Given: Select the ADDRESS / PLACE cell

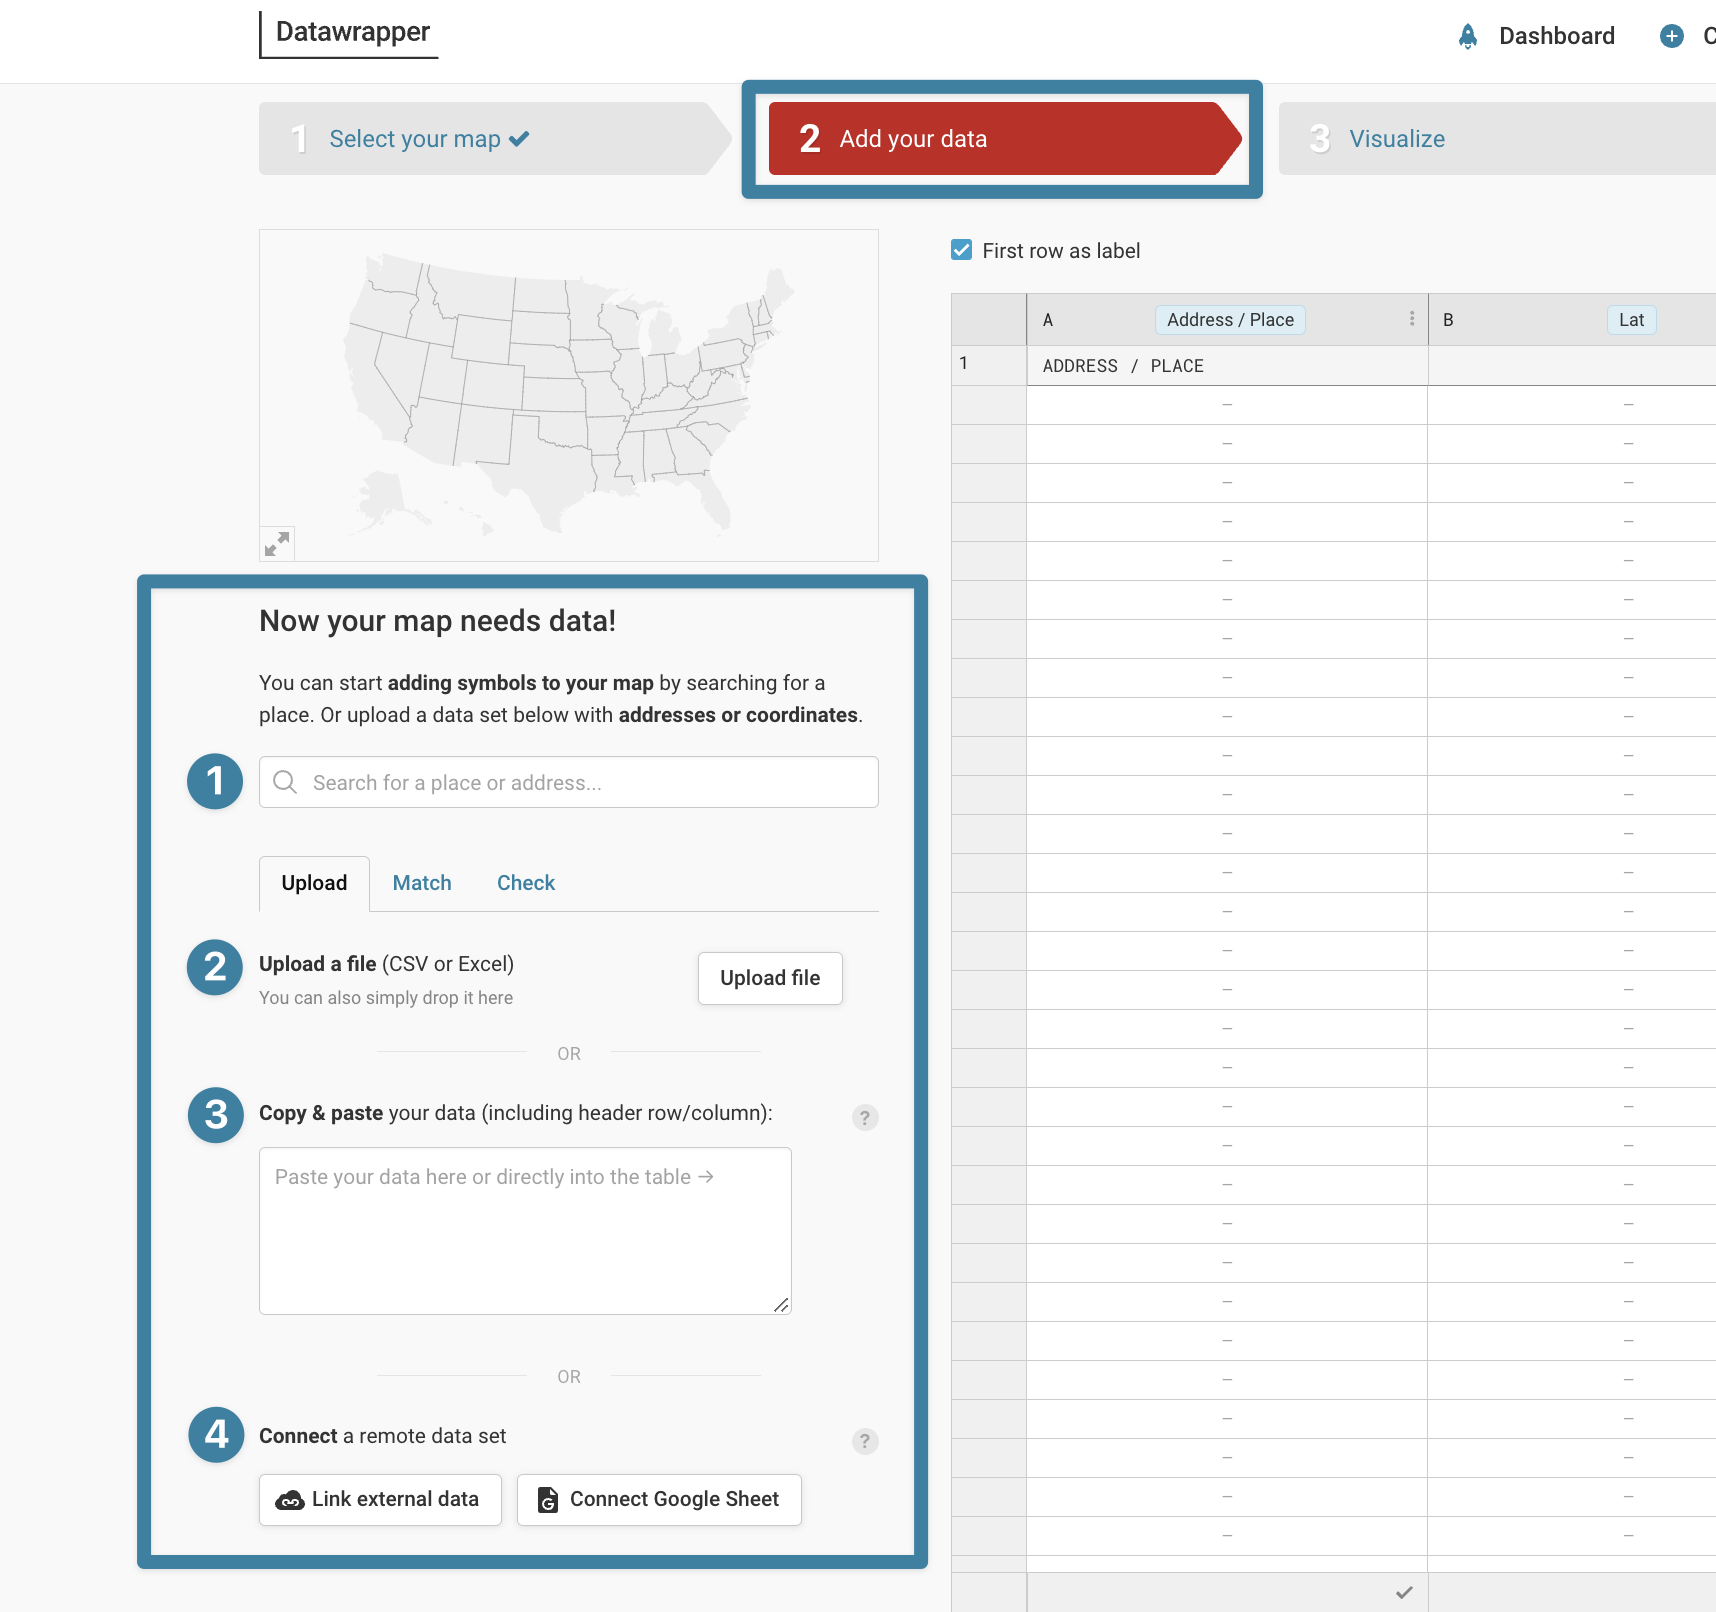Looking at the screenshot, I should click(1227, 366).
